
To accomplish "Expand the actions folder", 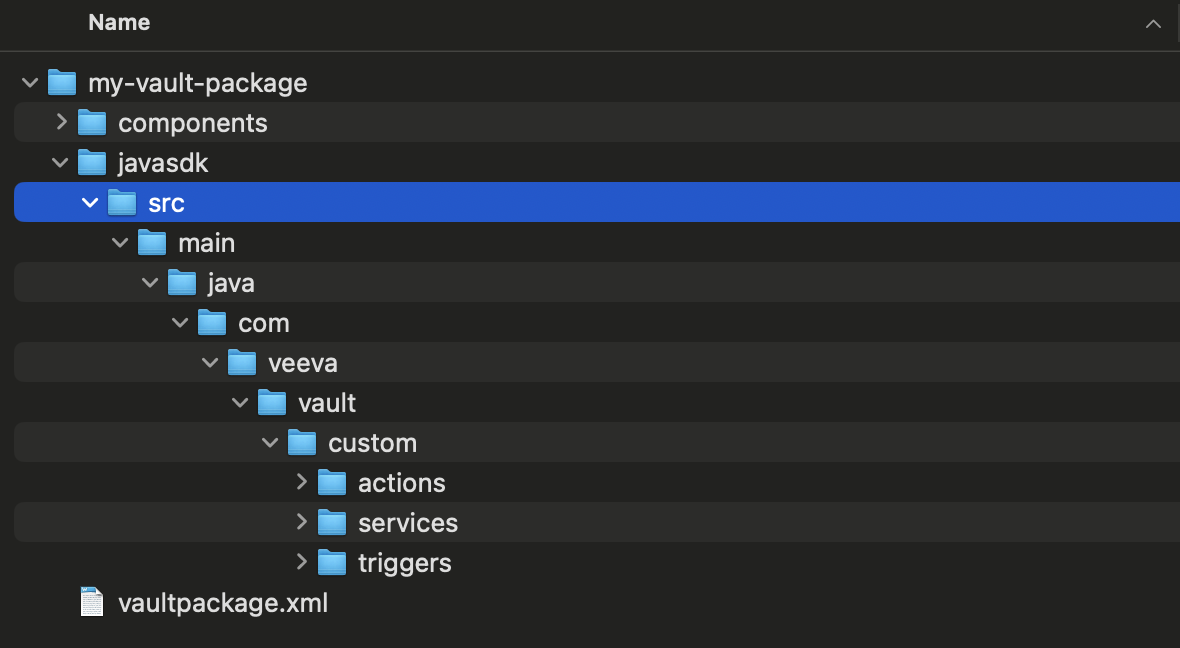I will point(301,482).
